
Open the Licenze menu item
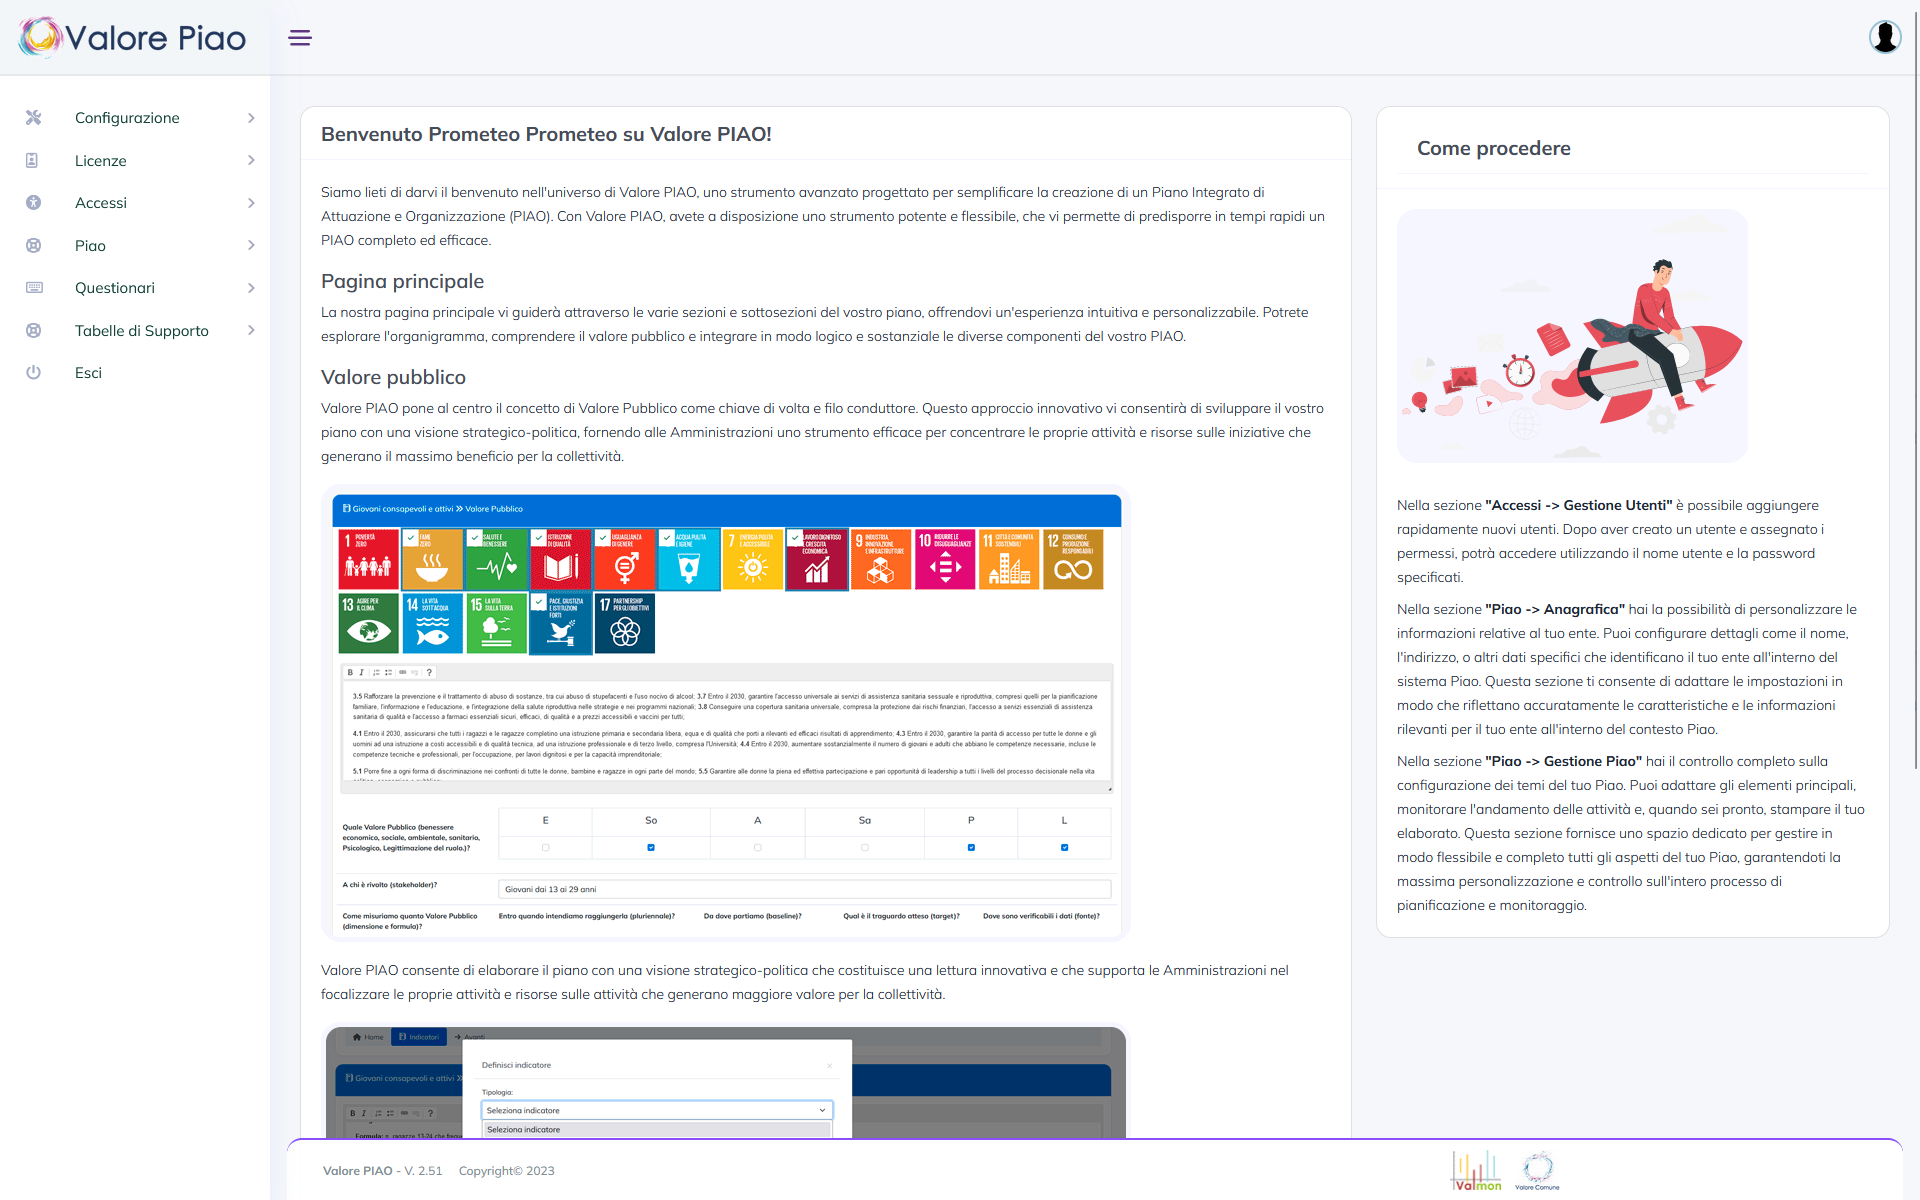point(101,161)
